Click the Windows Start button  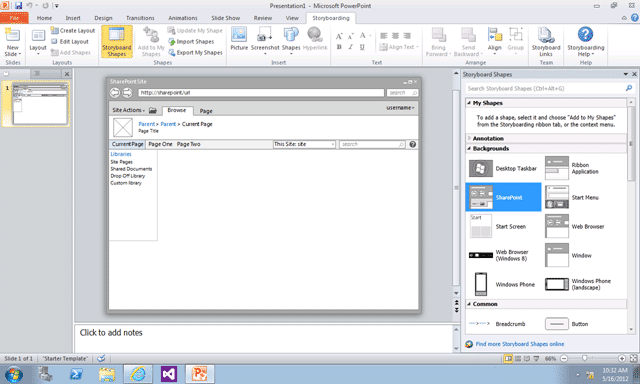pos(13,374)
